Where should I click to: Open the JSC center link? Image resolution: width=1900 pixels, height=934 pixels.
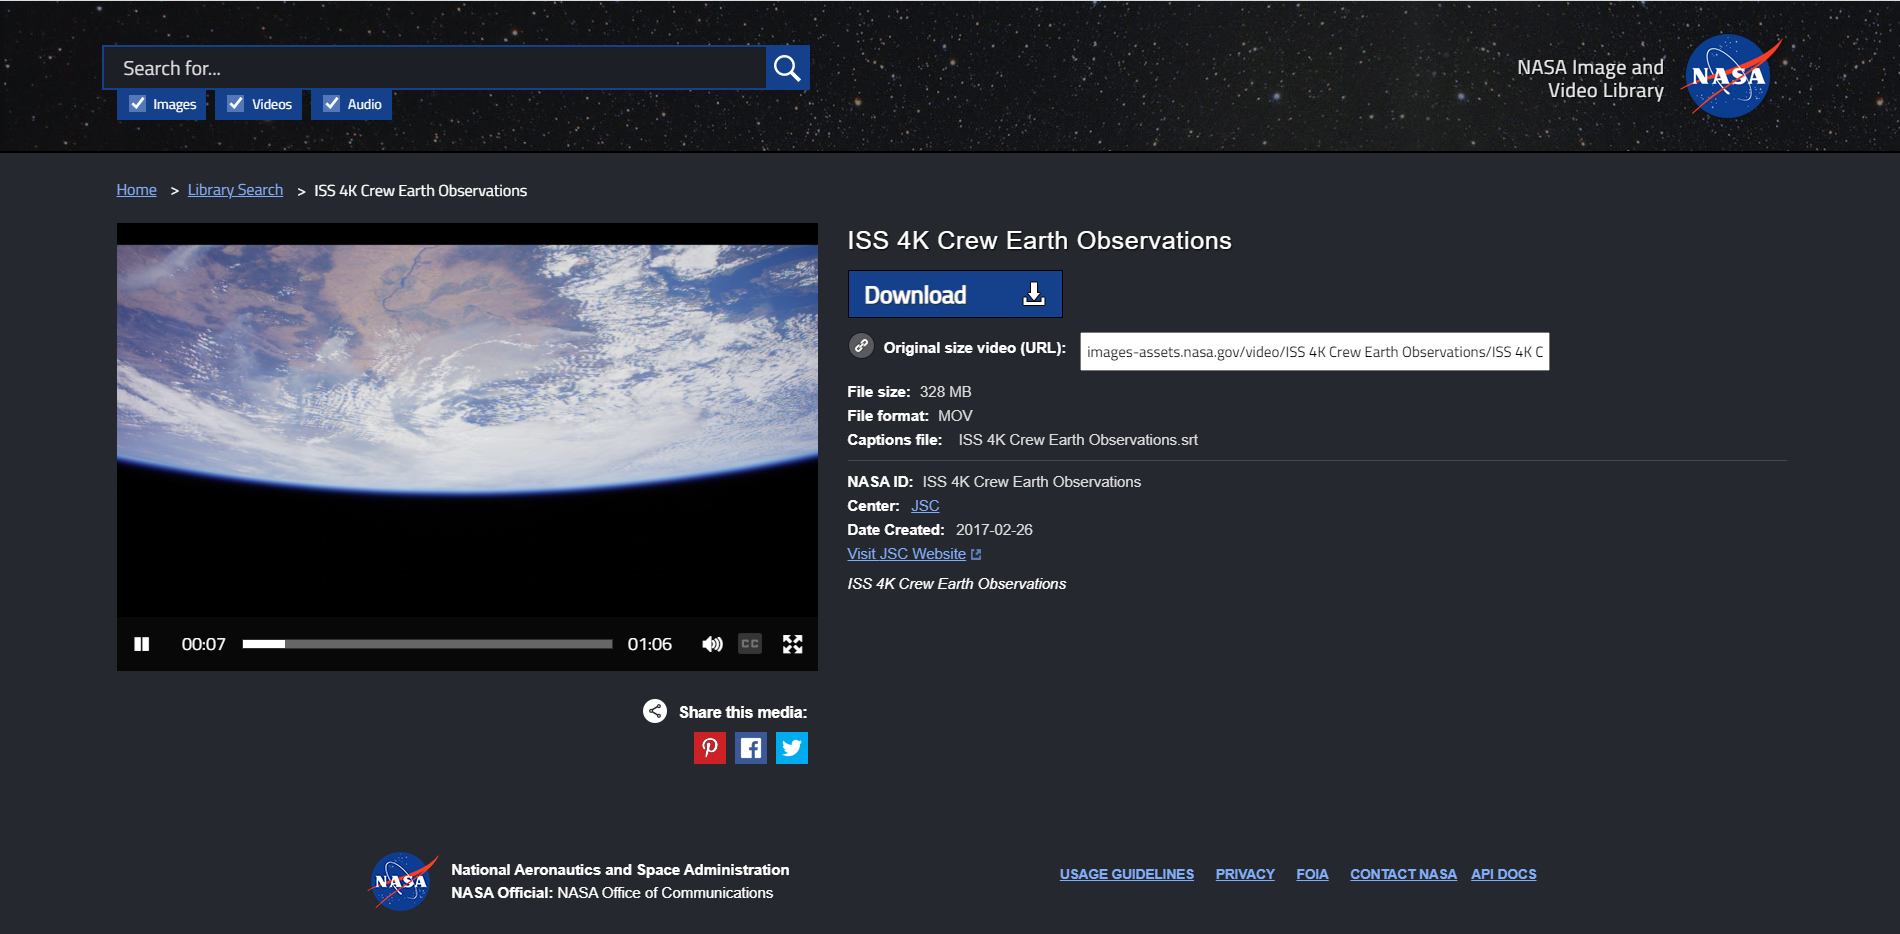(925, 506)
